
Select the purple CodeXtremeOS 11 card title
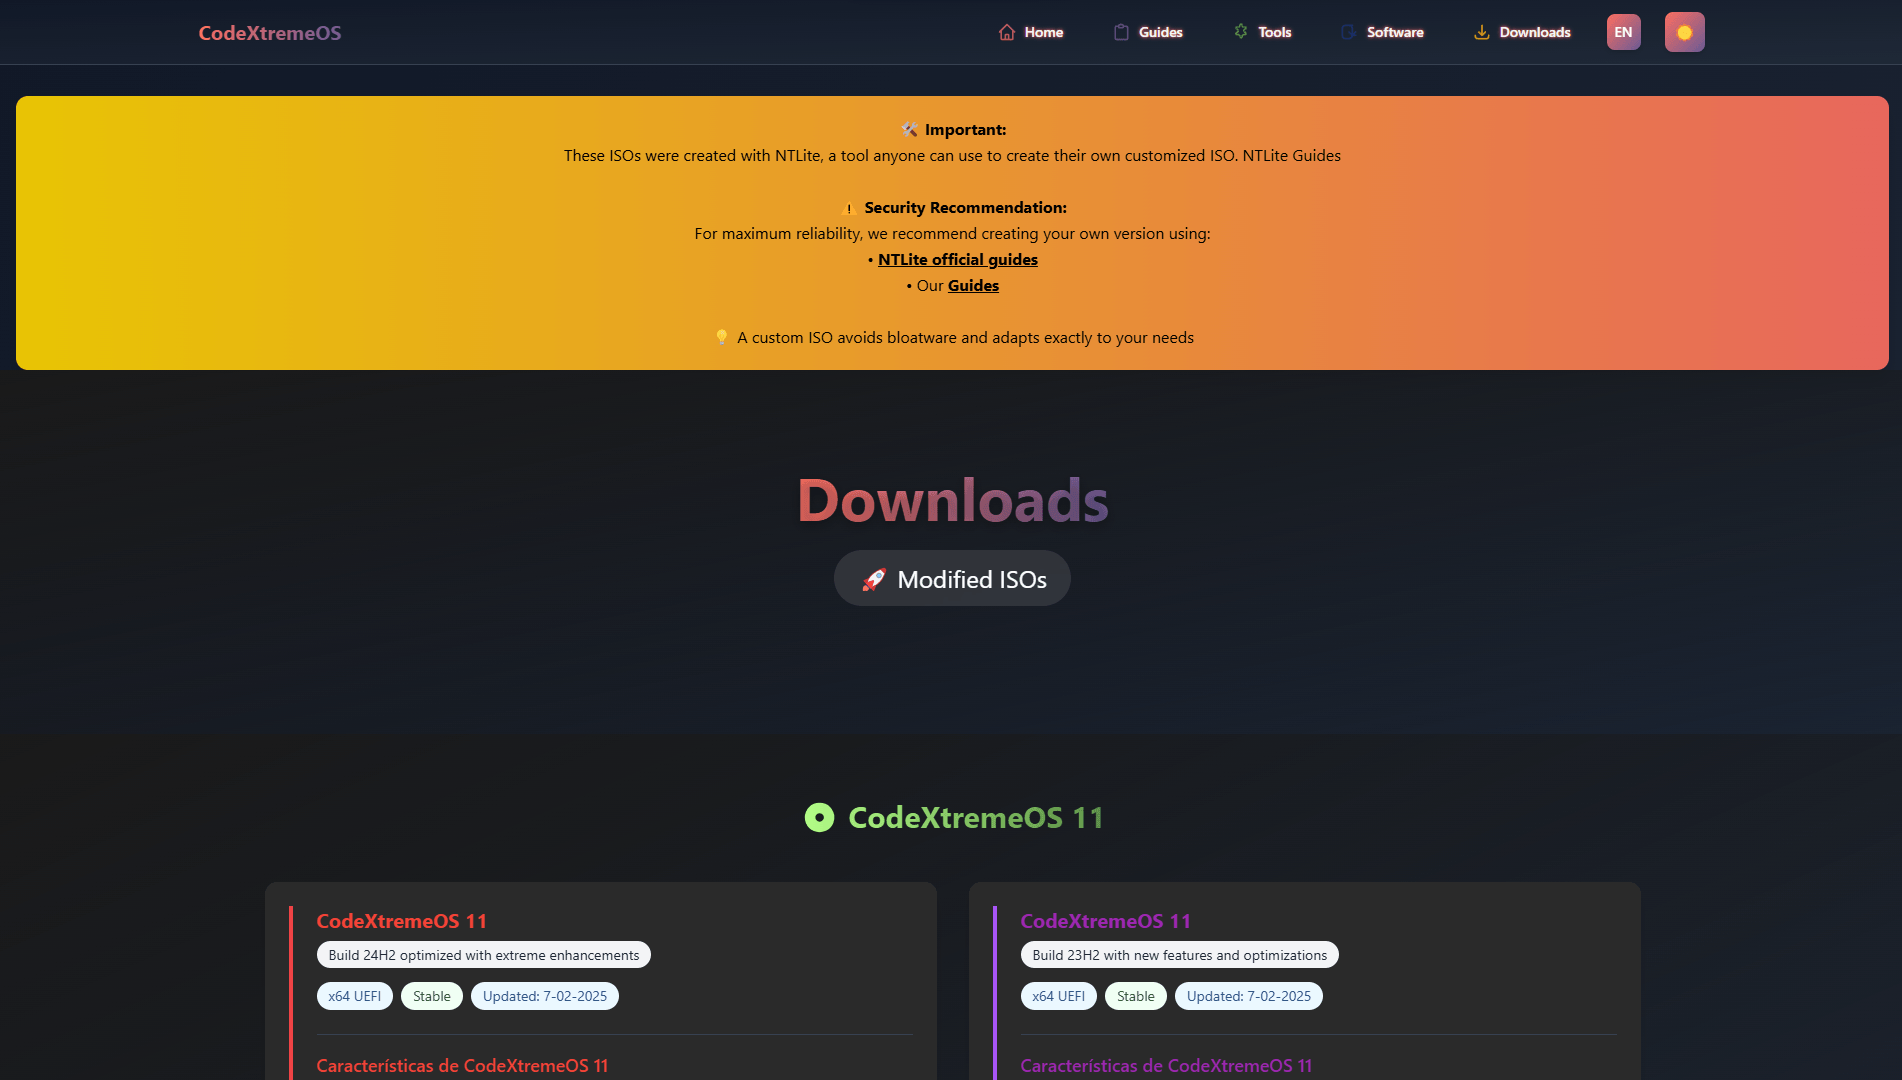click(x=1106, y=921)
